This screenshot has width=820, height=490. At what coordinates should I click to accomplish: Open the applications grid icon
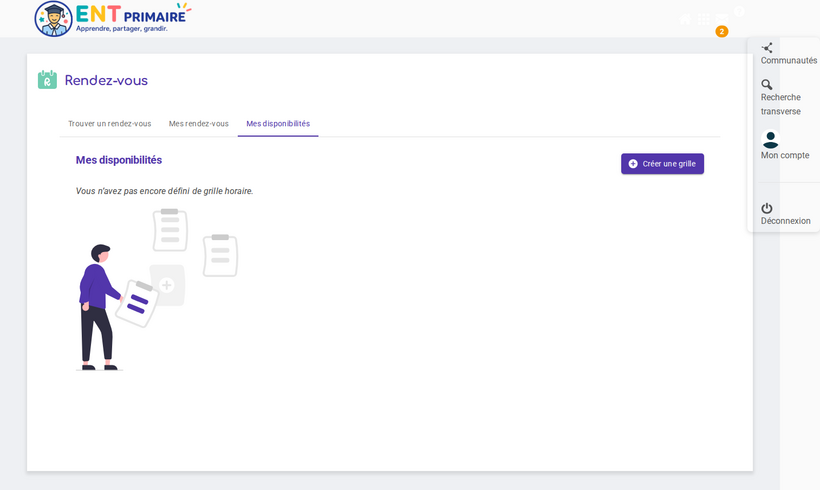pos(704,19)
